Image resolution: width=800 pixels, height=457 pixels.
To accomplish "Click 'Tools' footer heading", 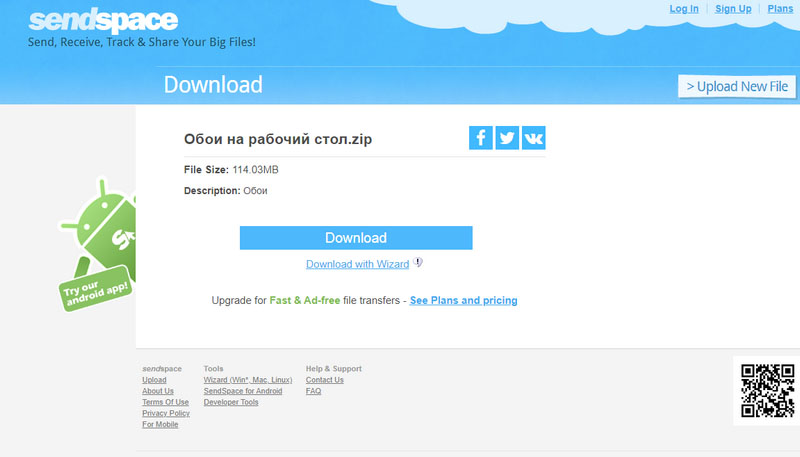I will pyautogui.click(x=213, y=369).
